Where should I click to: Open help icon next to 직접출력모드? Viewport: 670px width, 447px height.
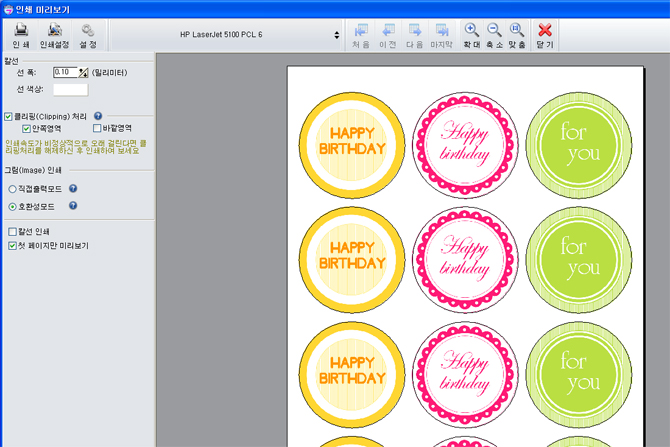tap(73, 188)
